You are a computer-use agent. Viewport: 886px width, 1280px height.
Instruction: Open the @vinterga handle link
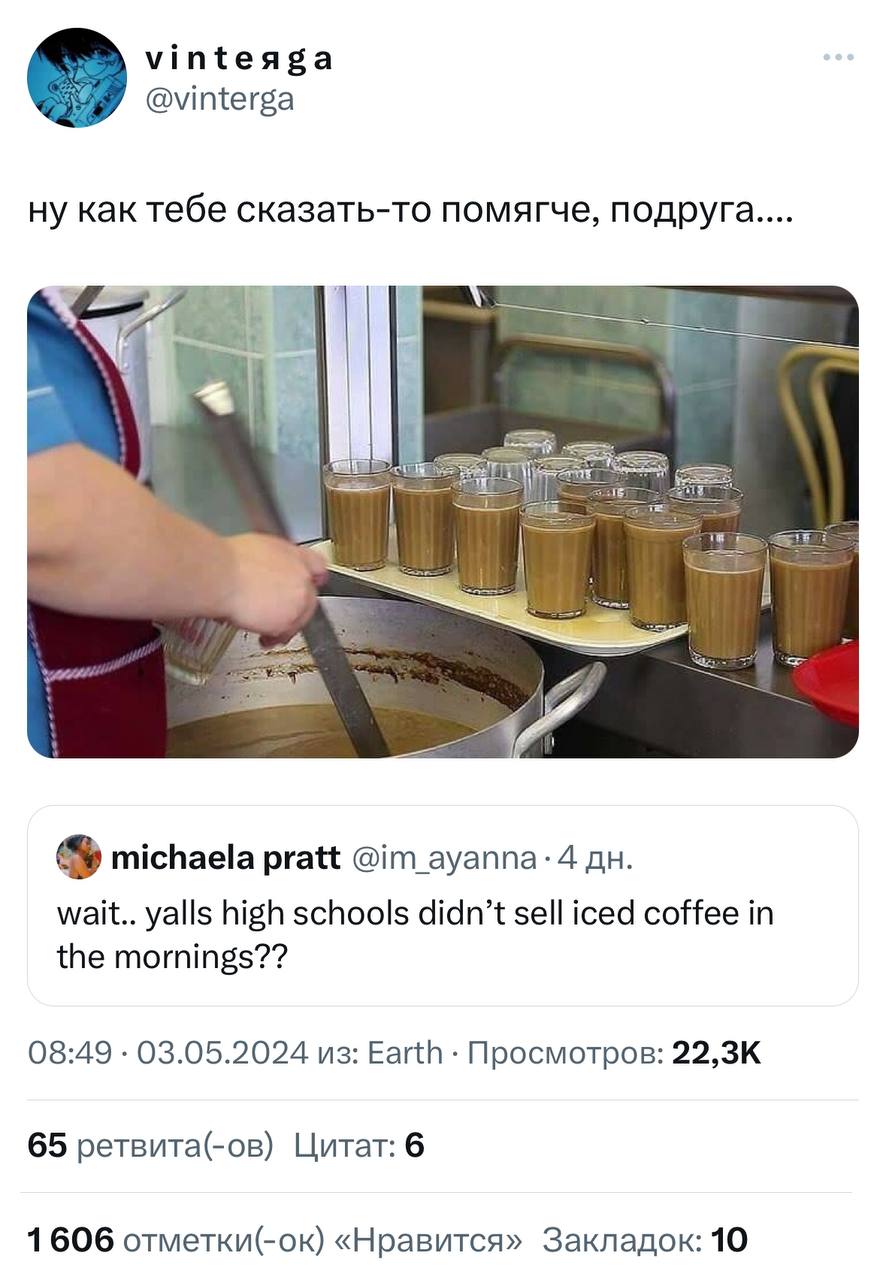pos(220,100)
